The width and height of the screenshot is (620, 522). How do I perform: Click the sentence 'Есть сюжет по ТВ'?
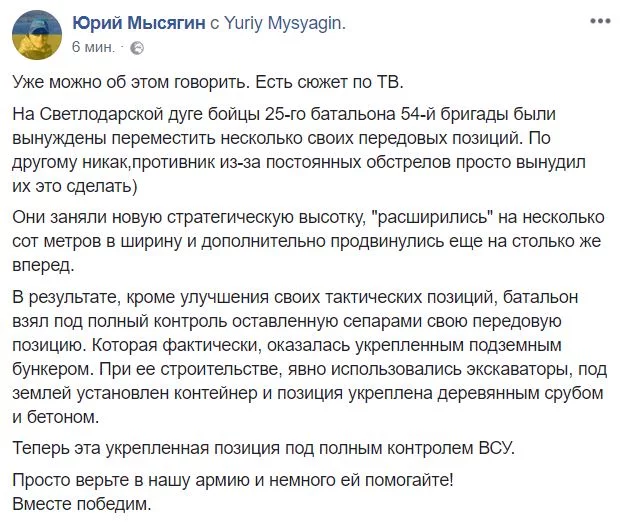click(329, 82)
